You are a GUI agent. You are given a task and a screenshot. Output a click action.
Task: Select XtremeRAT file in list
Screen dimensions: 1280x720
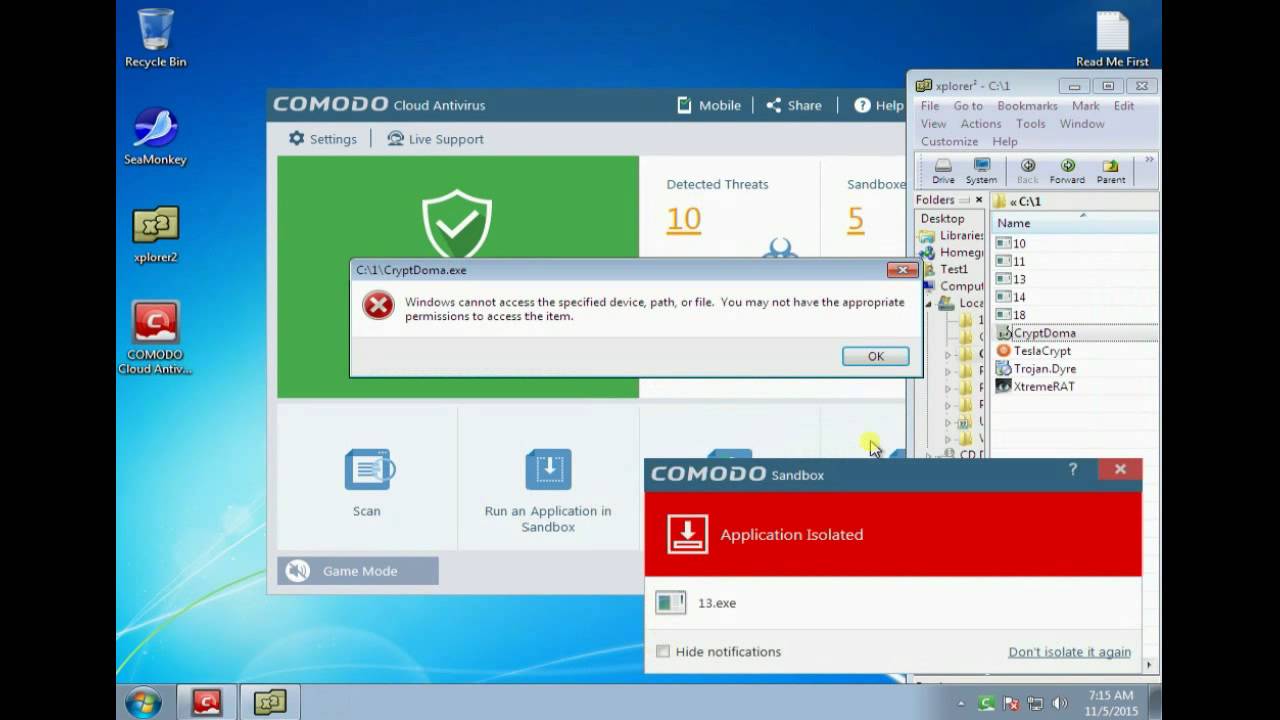1035,387
